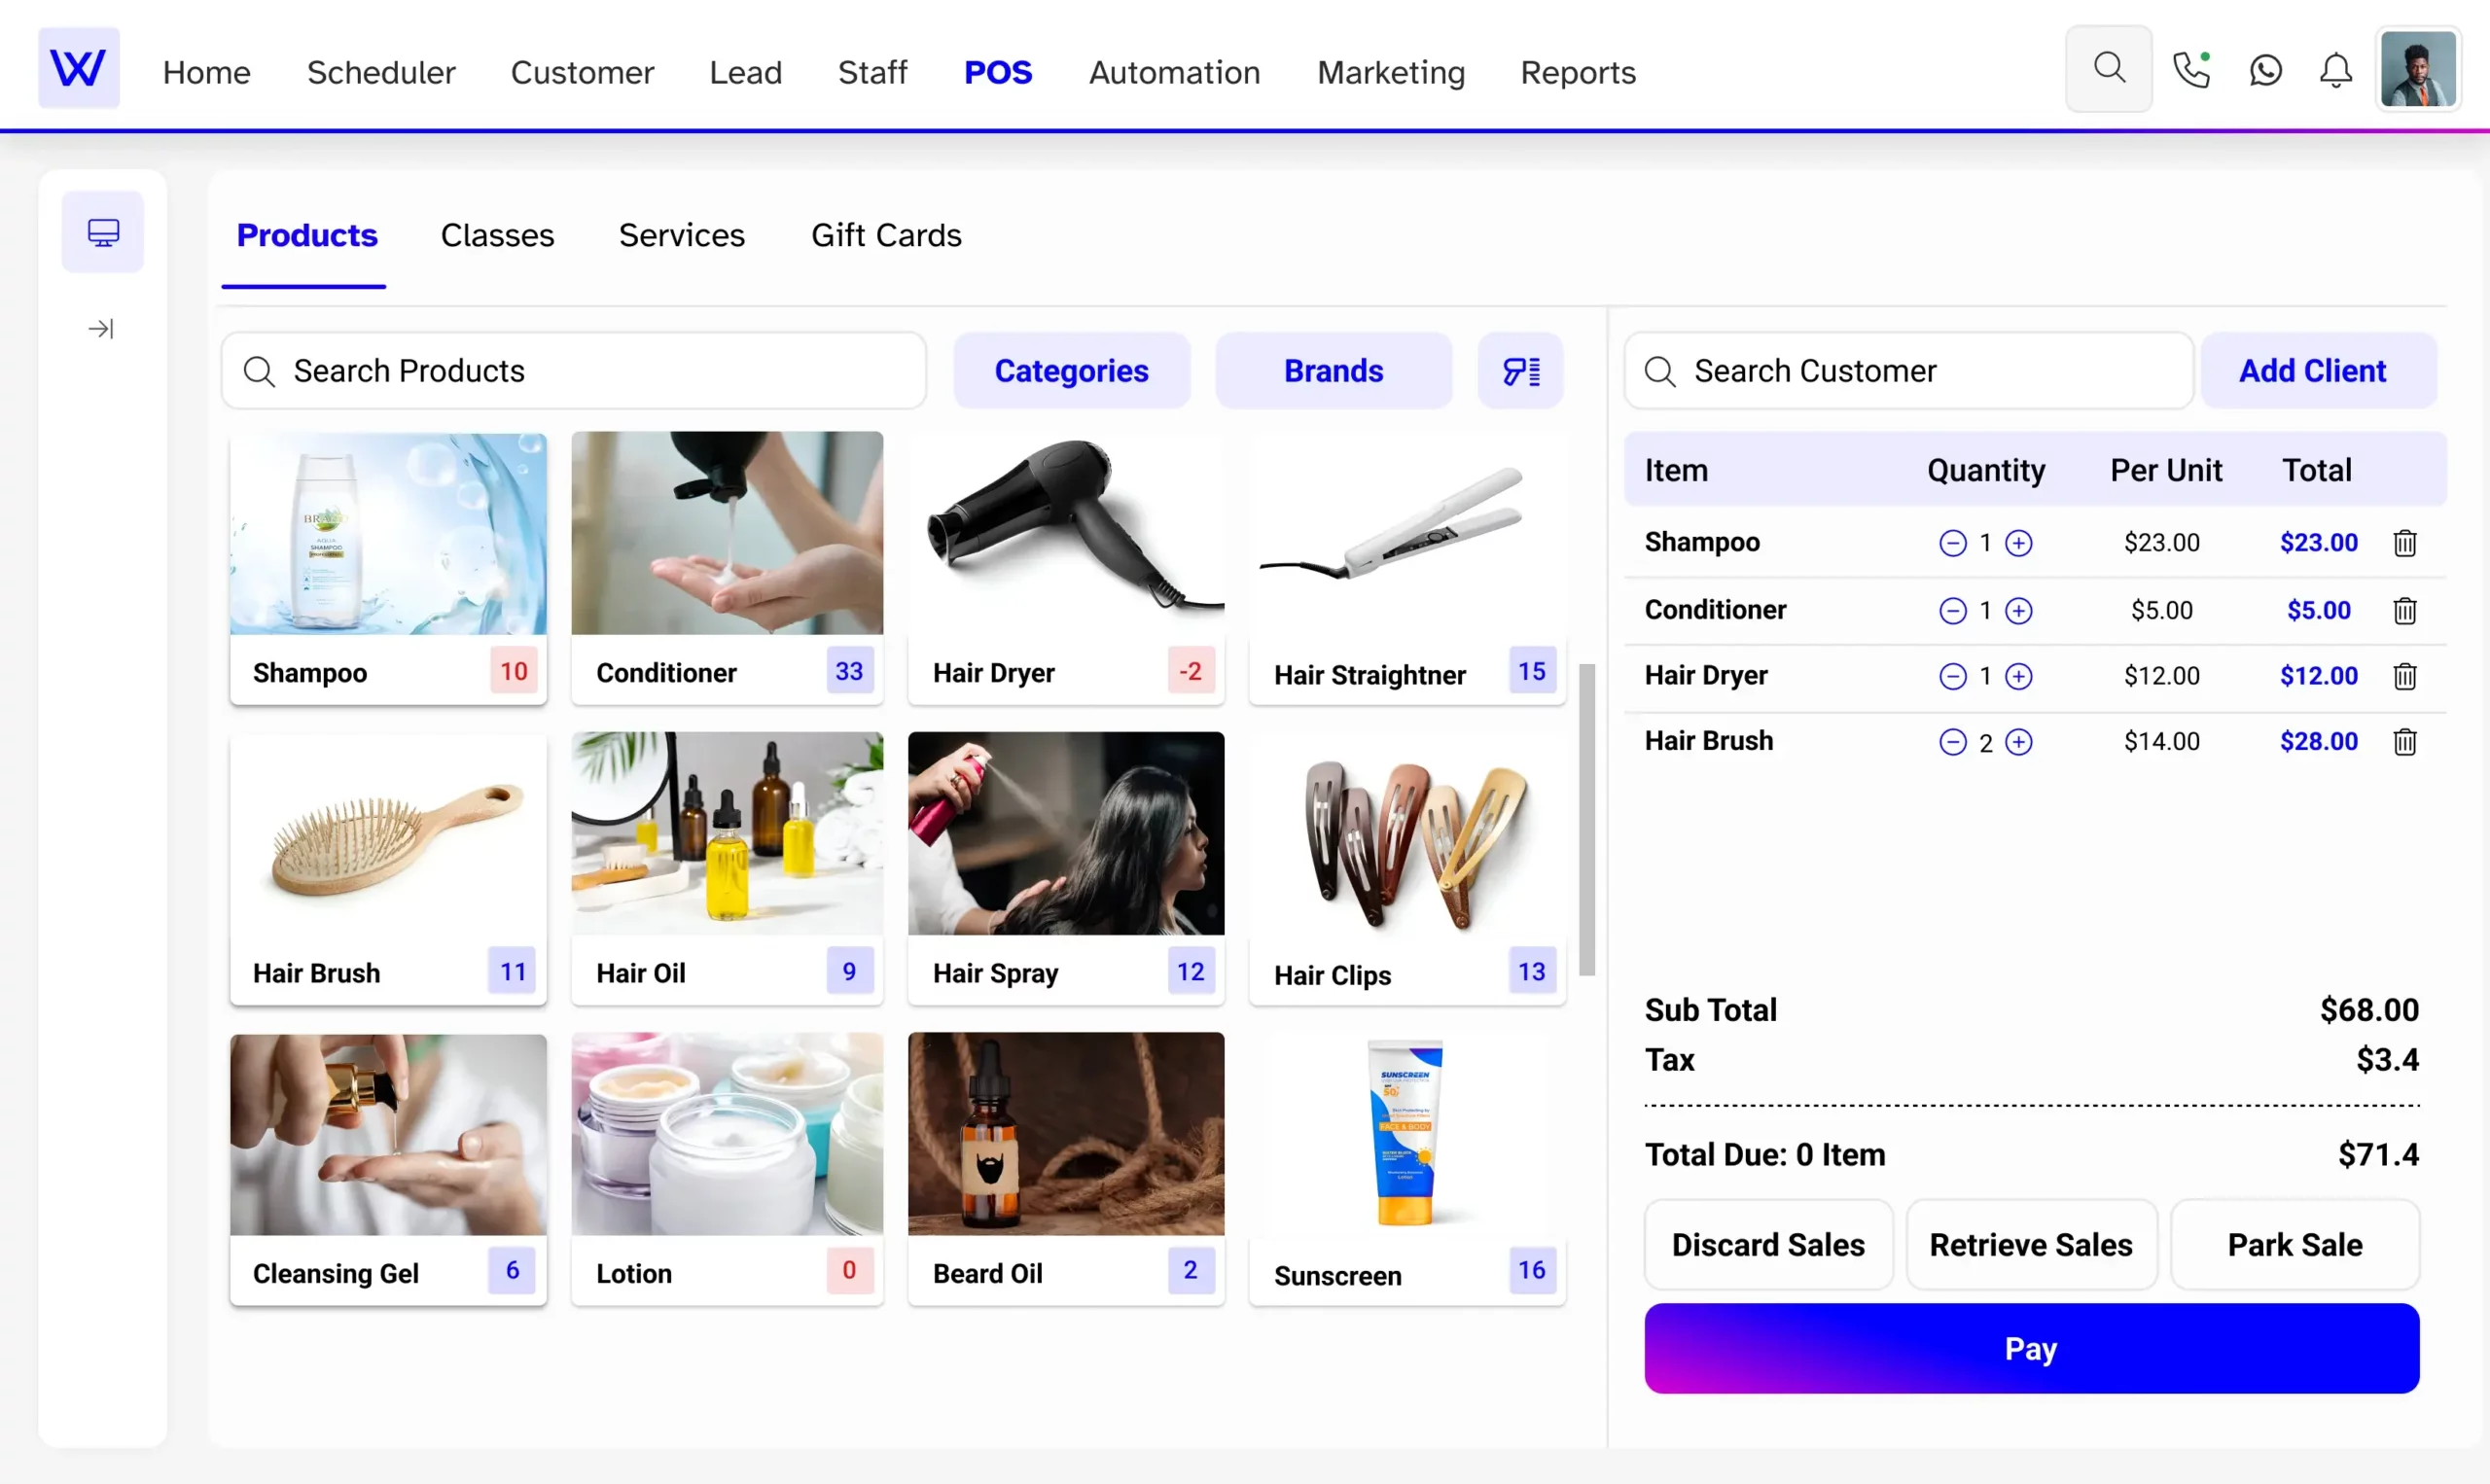Click Park Sale button
2490x1484 pixels.
2294,1245
